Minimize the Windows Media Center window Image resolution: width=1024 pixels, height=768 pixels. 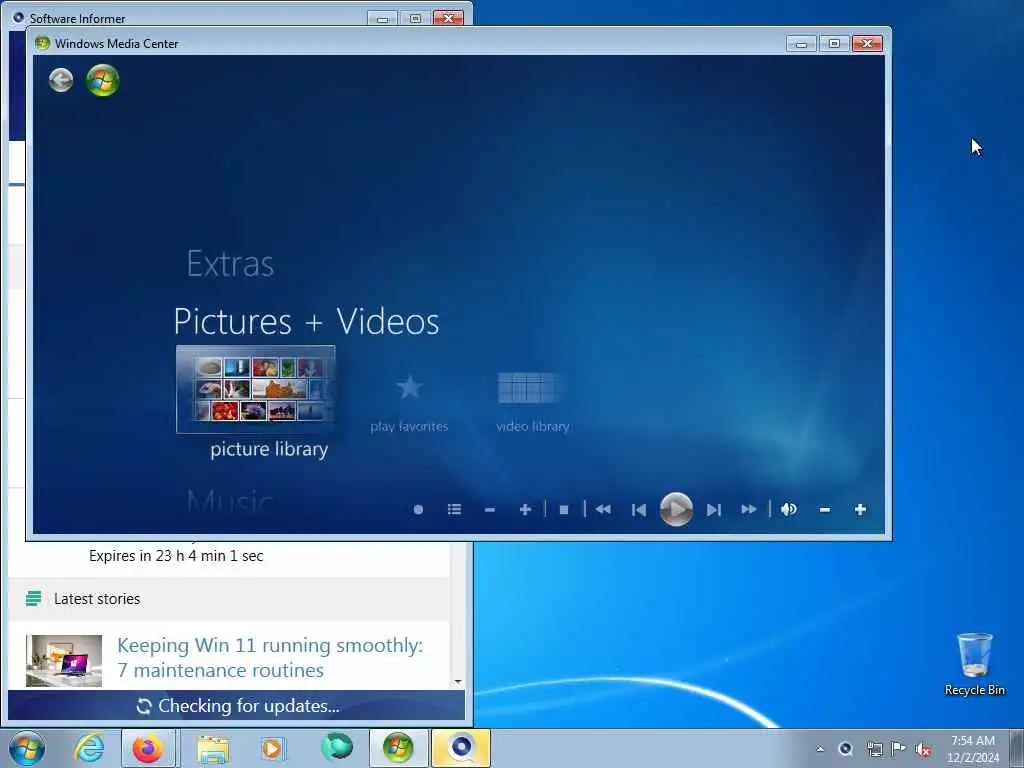[x=801, y=44]
